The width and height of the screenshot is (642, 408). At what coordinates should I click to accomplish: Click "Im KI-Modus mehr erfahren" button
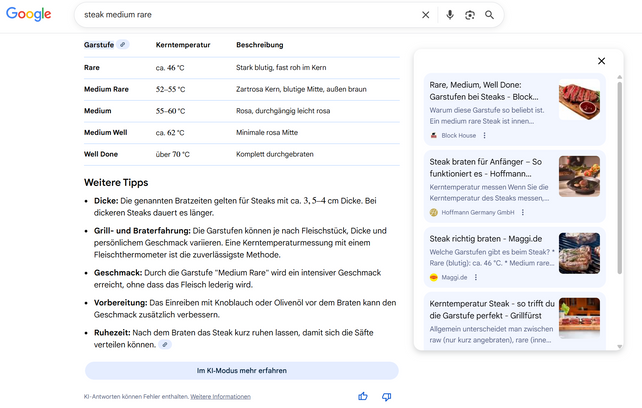[x=241, y=371]
